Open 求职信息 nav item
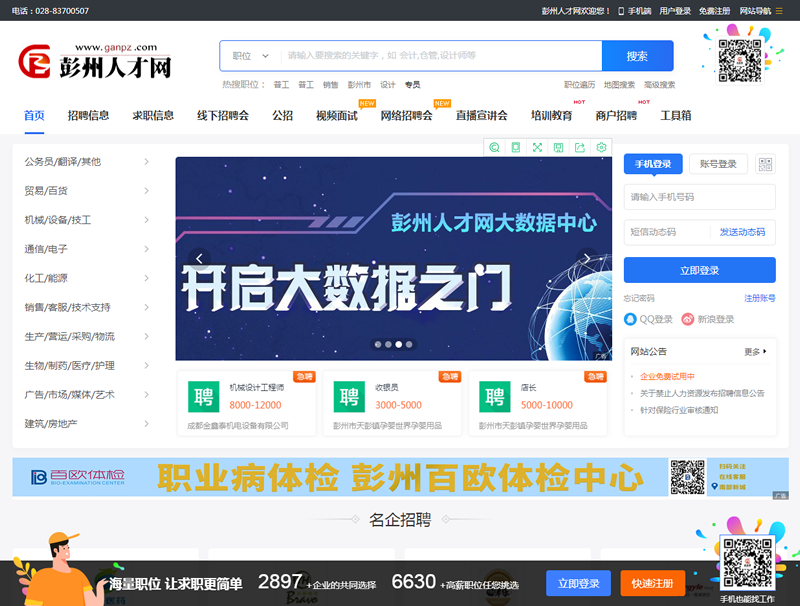The width and height of the screenshot is (800, 606). click(153, 116)
